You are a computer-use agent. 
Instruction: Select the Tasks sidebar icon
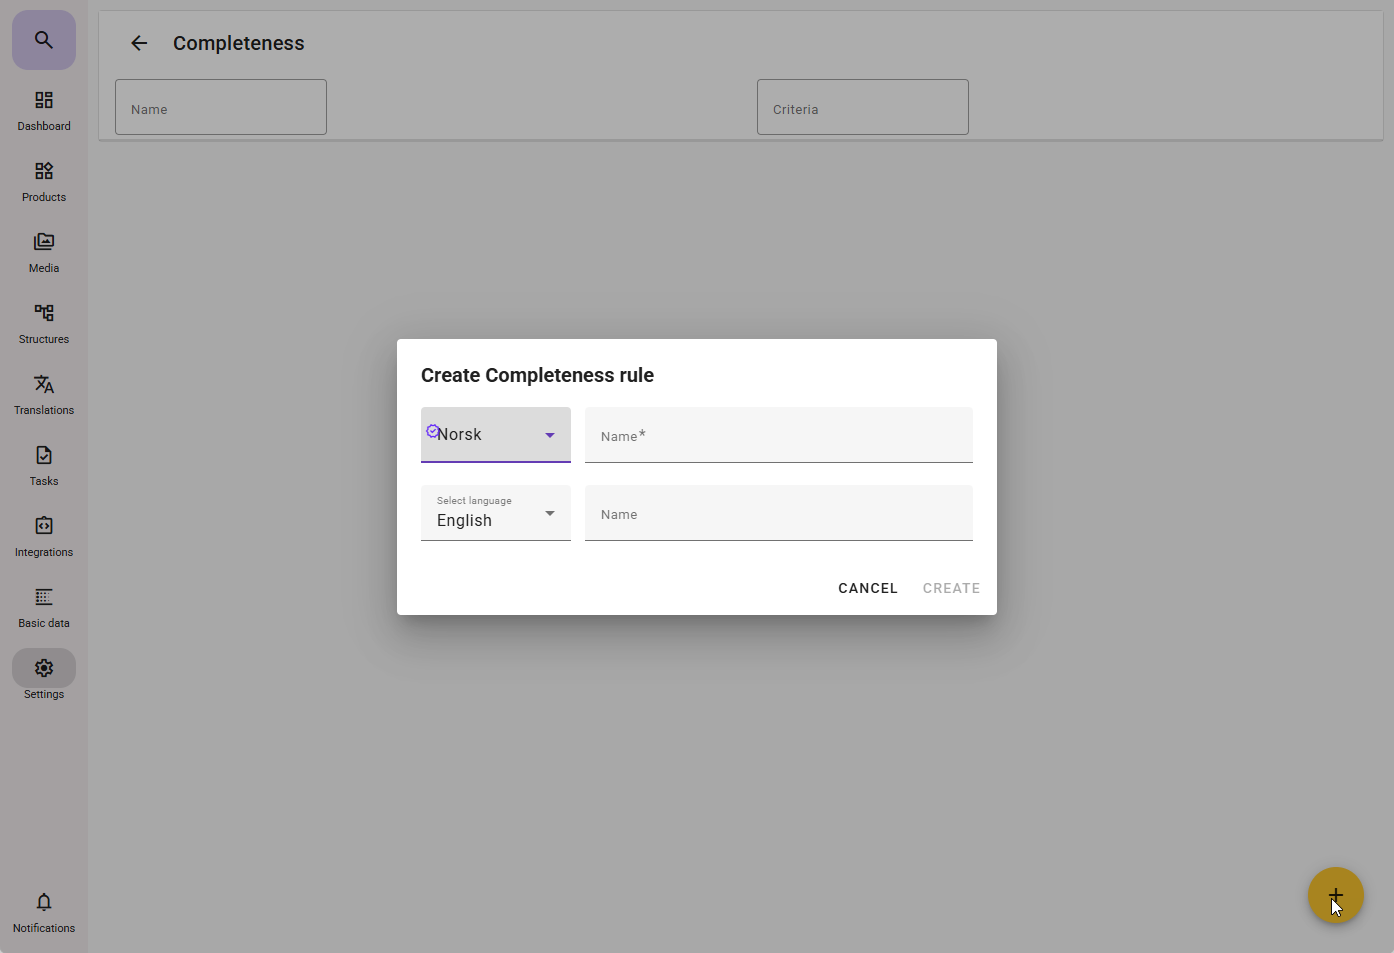click(44, 466)
